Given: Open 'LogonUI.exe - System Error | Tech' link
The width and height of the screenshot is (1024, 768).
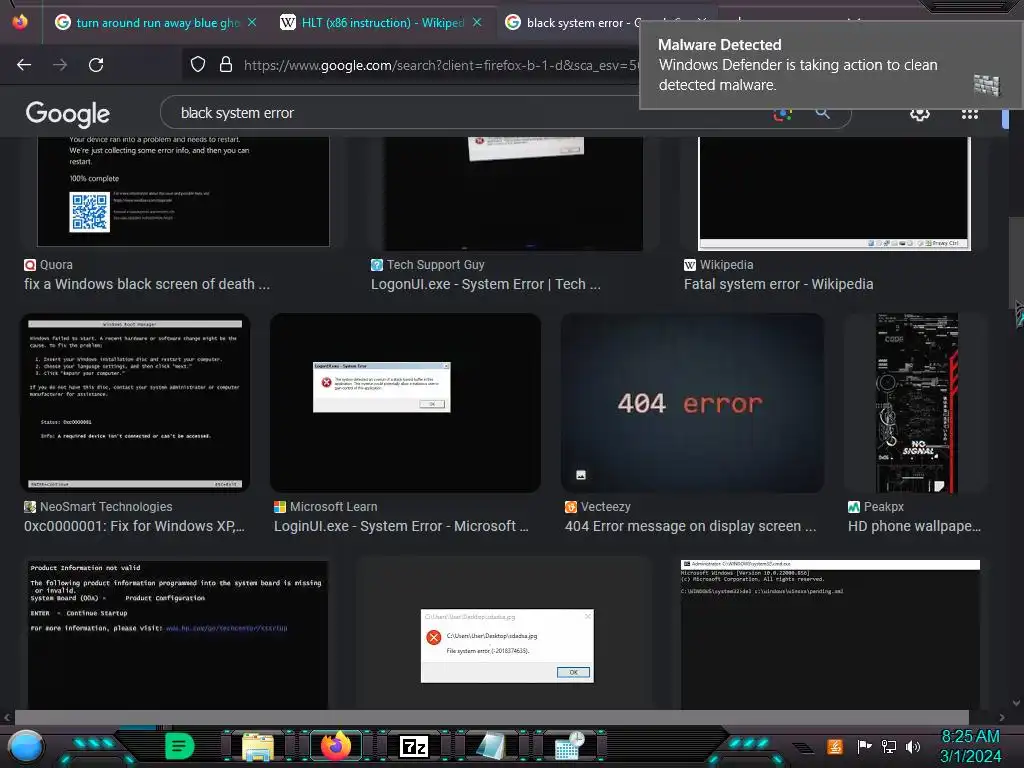Looking at the screenshot, I should coord(486,284).
